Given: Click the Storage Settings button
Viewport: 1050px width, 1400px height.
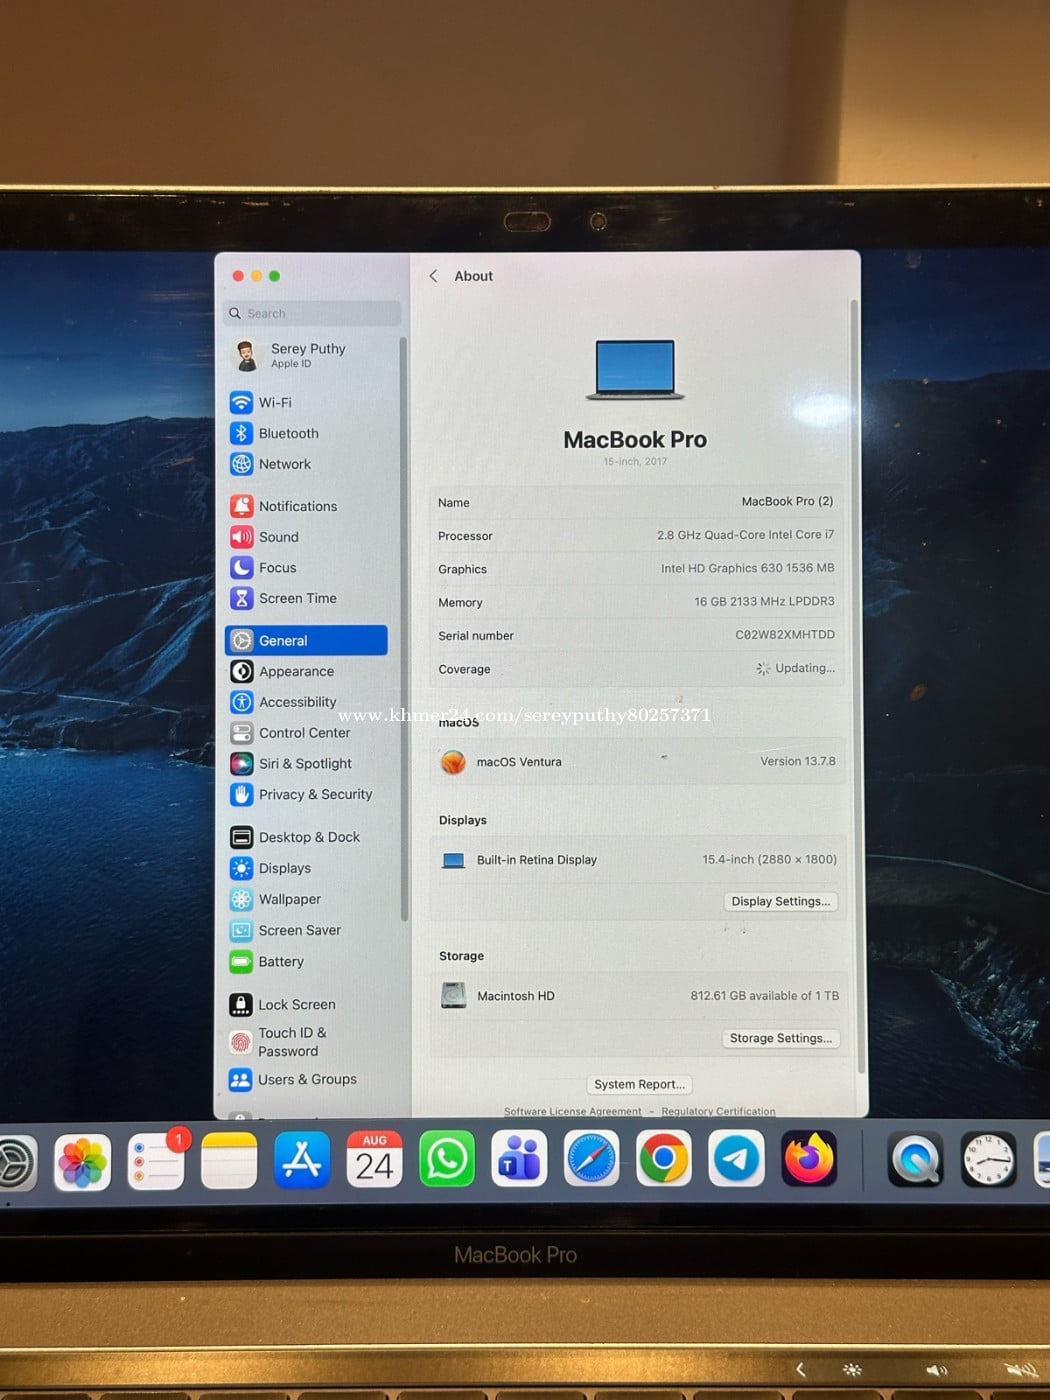Looking at the screenshot, I should pos(780,1039).
